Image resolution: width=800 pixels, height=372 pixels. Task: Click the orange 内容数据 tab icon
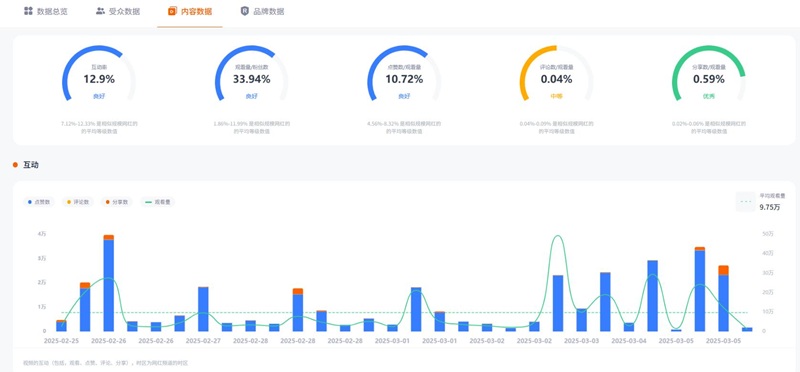pos(172,11)
